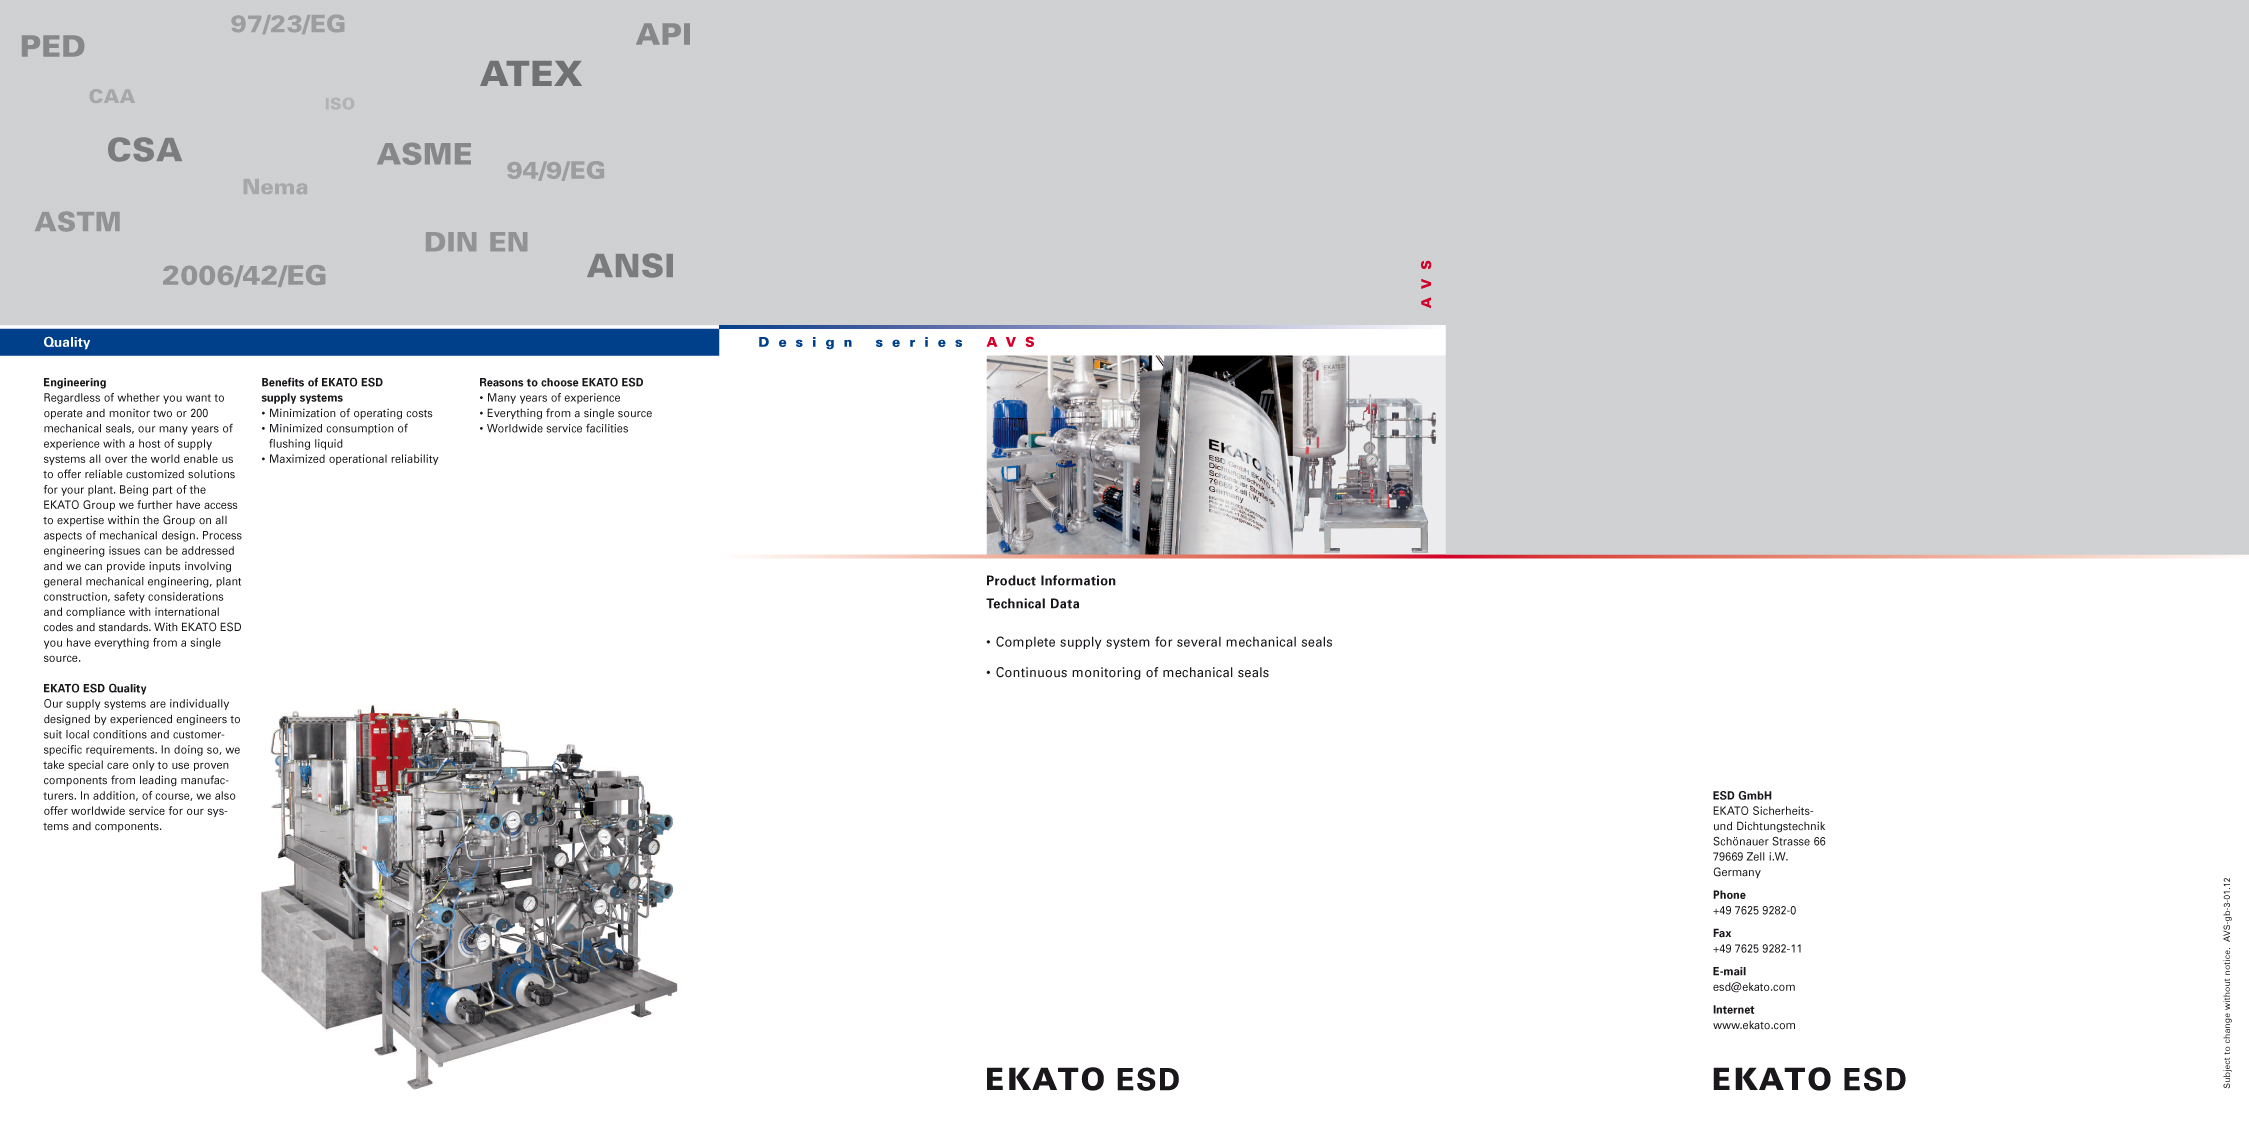This screenshot has width=2249, height=1136.
Task: Click the 'ATEX' word in header
Action: (530, 74)
